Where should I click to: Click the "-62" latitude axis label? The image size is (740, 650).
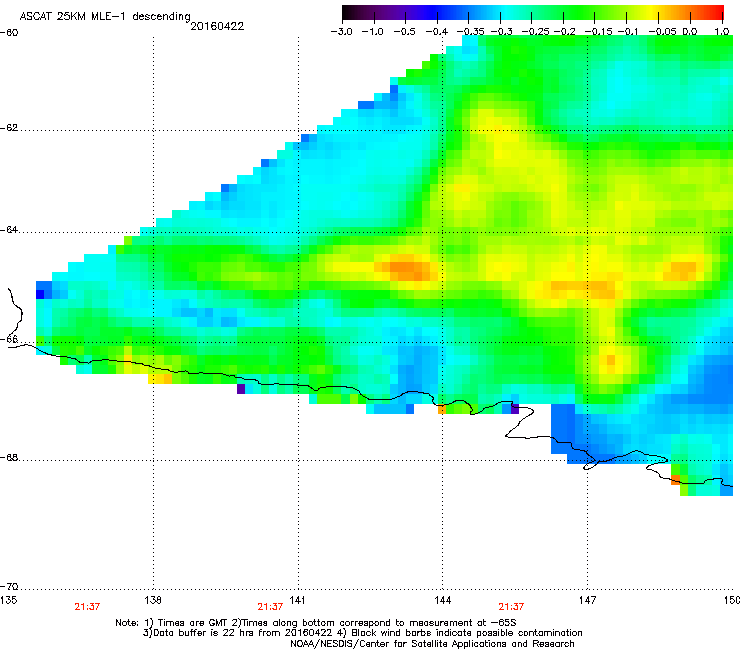(x=9, y=128)
